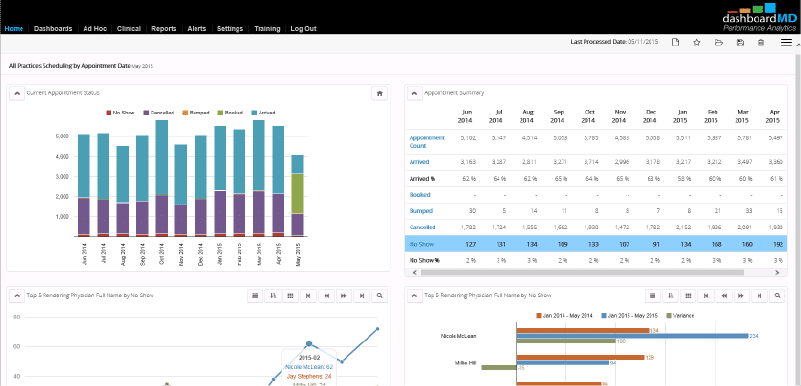Image resolution: width=801 pixels, height=386 pixels.
Task: Click fast-forward next icon in line chart panel
Action: (x=344, y=296)
